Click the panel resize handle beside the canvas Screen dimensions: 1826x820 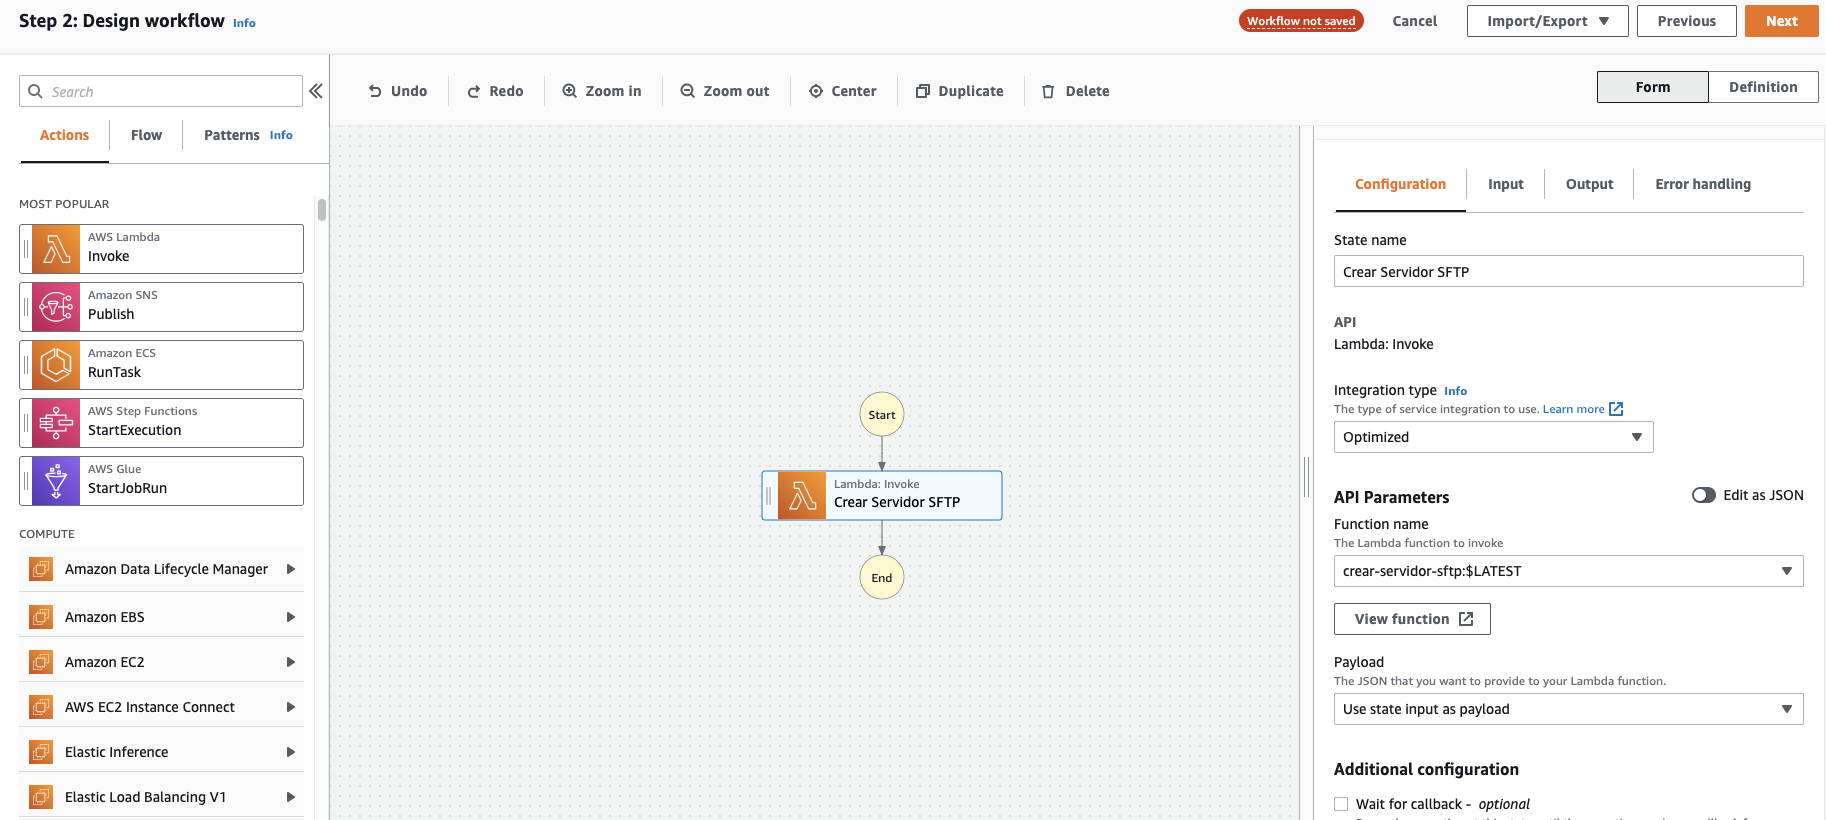1306,477
